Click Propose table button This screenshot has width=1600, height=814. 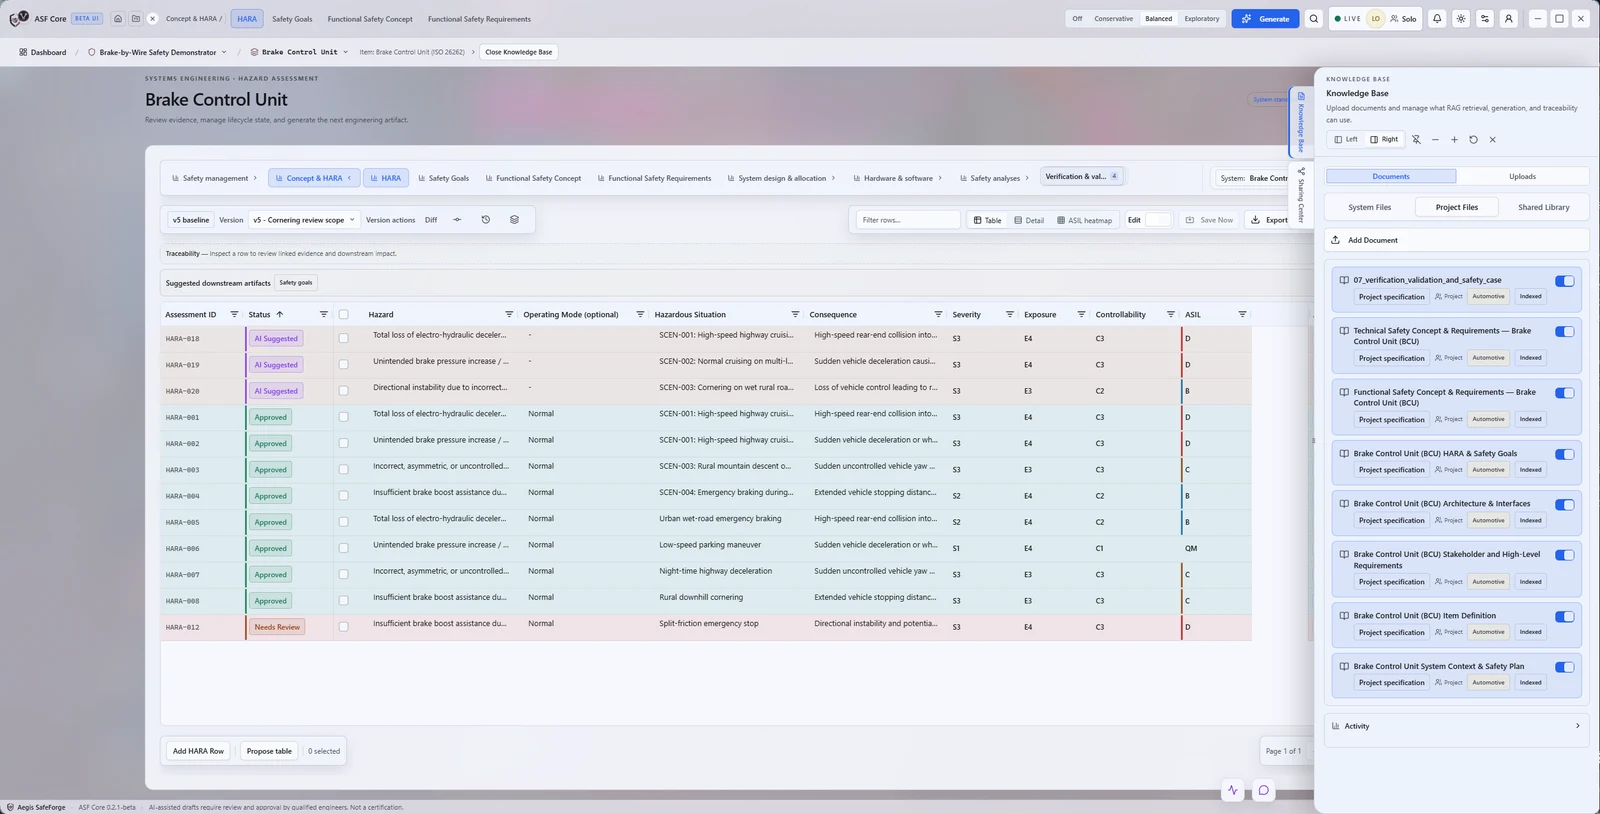click(269, 751)
